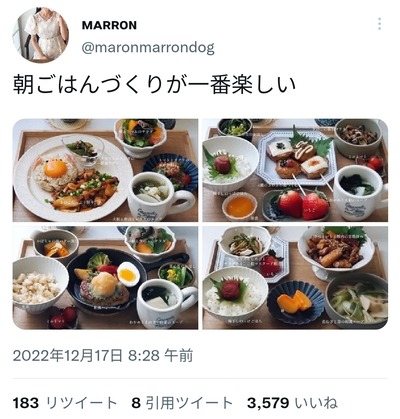Screen dimensions: 400x419
Task: Open the @maronmarrondog handle
Action: (x=148, y=48)
